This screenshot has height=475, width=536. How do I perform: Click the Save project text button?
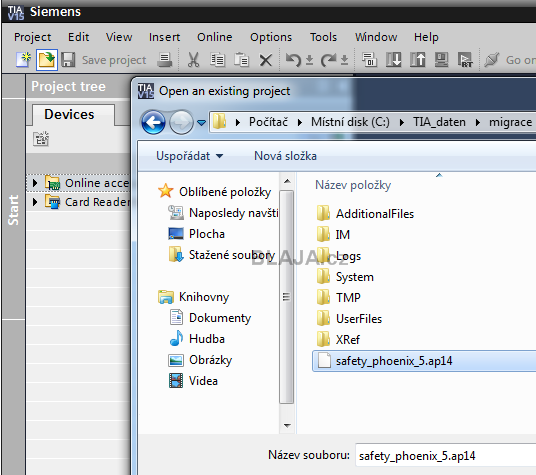click(114, 60)
